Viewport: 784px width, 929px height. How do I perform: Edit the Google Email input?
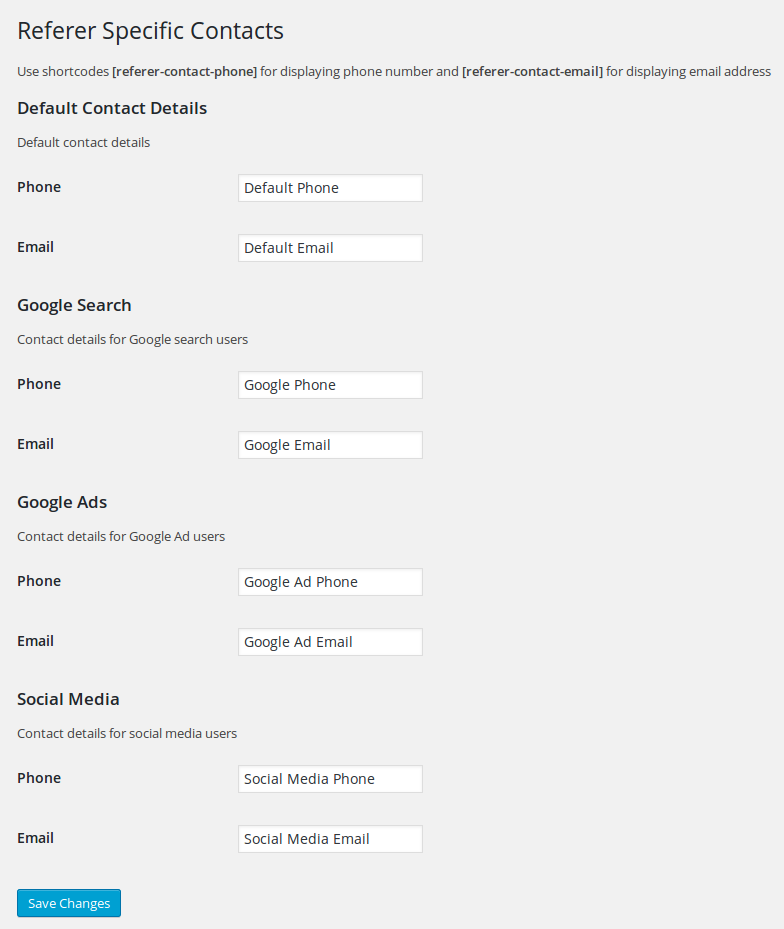[x=330, y=445]
